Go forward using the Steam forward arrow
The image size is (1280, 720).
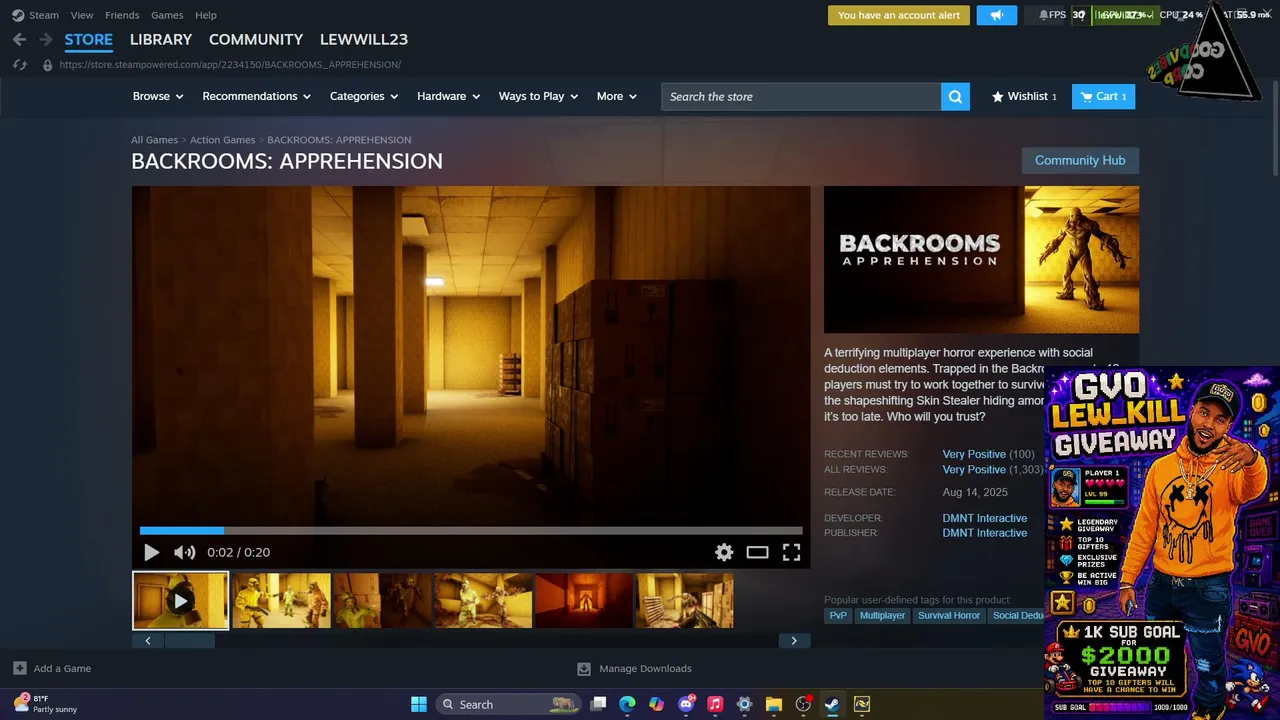[45, 40]
